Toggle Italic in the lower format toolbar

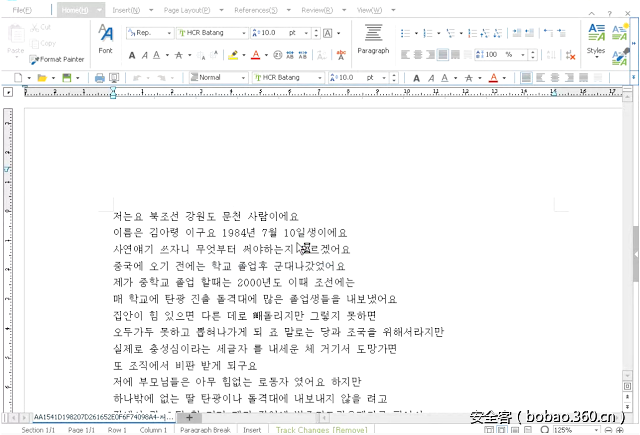click(431, 78)
